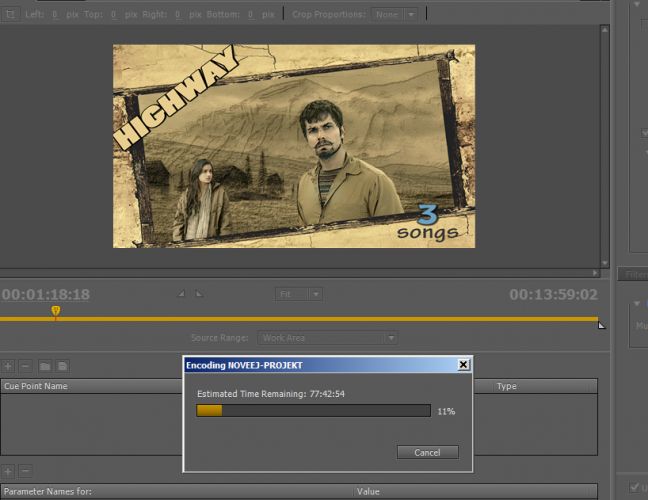The image size is (648, 500).
Task: Click the out-point handle at timeline end
Action: pyautogui.click(x=601, y=325)
